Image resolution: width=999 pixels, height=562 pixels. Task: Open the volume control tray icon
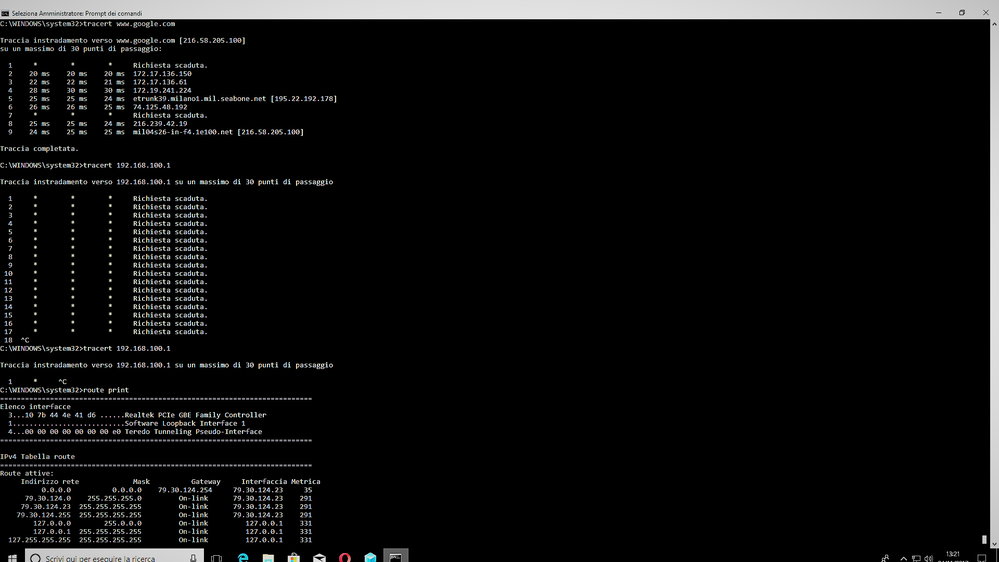(x=929, y=558)
